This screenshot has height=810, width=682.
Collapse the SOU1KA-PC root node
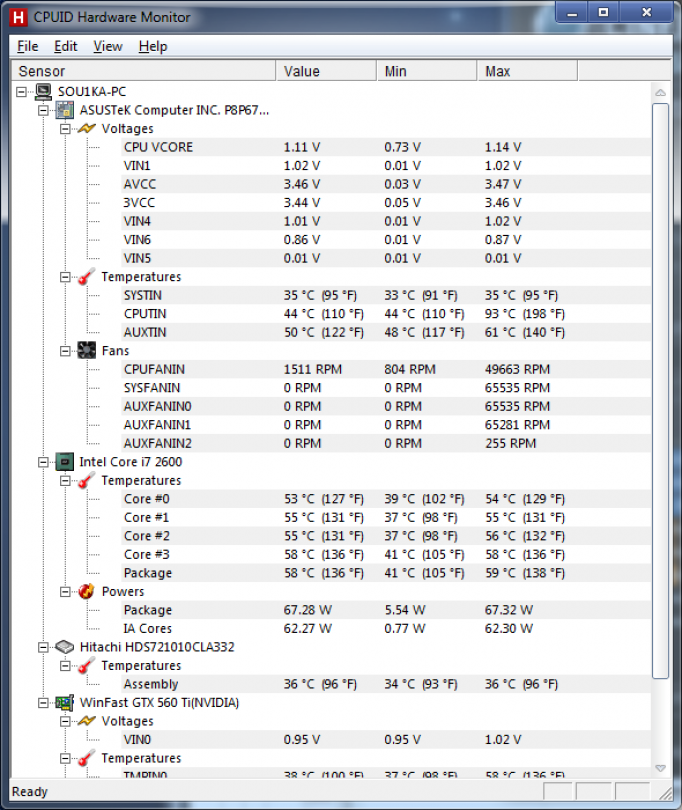coord(22,91)
